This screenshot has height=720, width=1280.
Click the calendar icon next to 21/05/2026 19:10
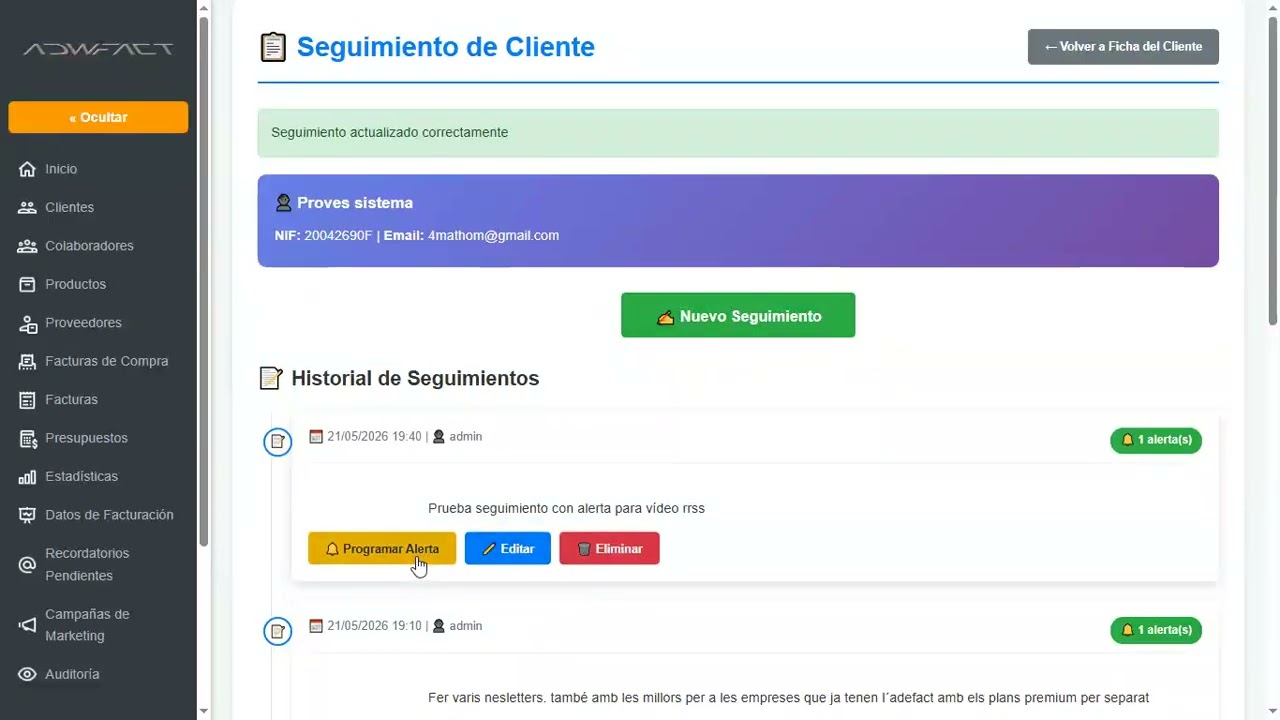[x=316, y=626]
